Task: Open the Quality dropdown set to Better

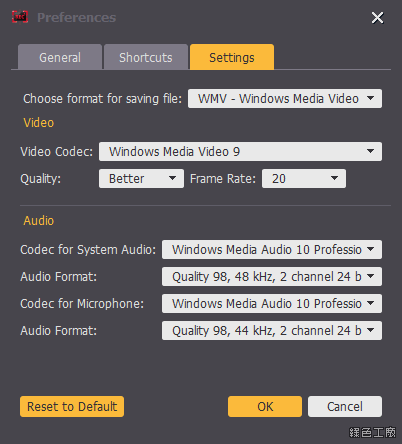Action: [x=141, y=179]
